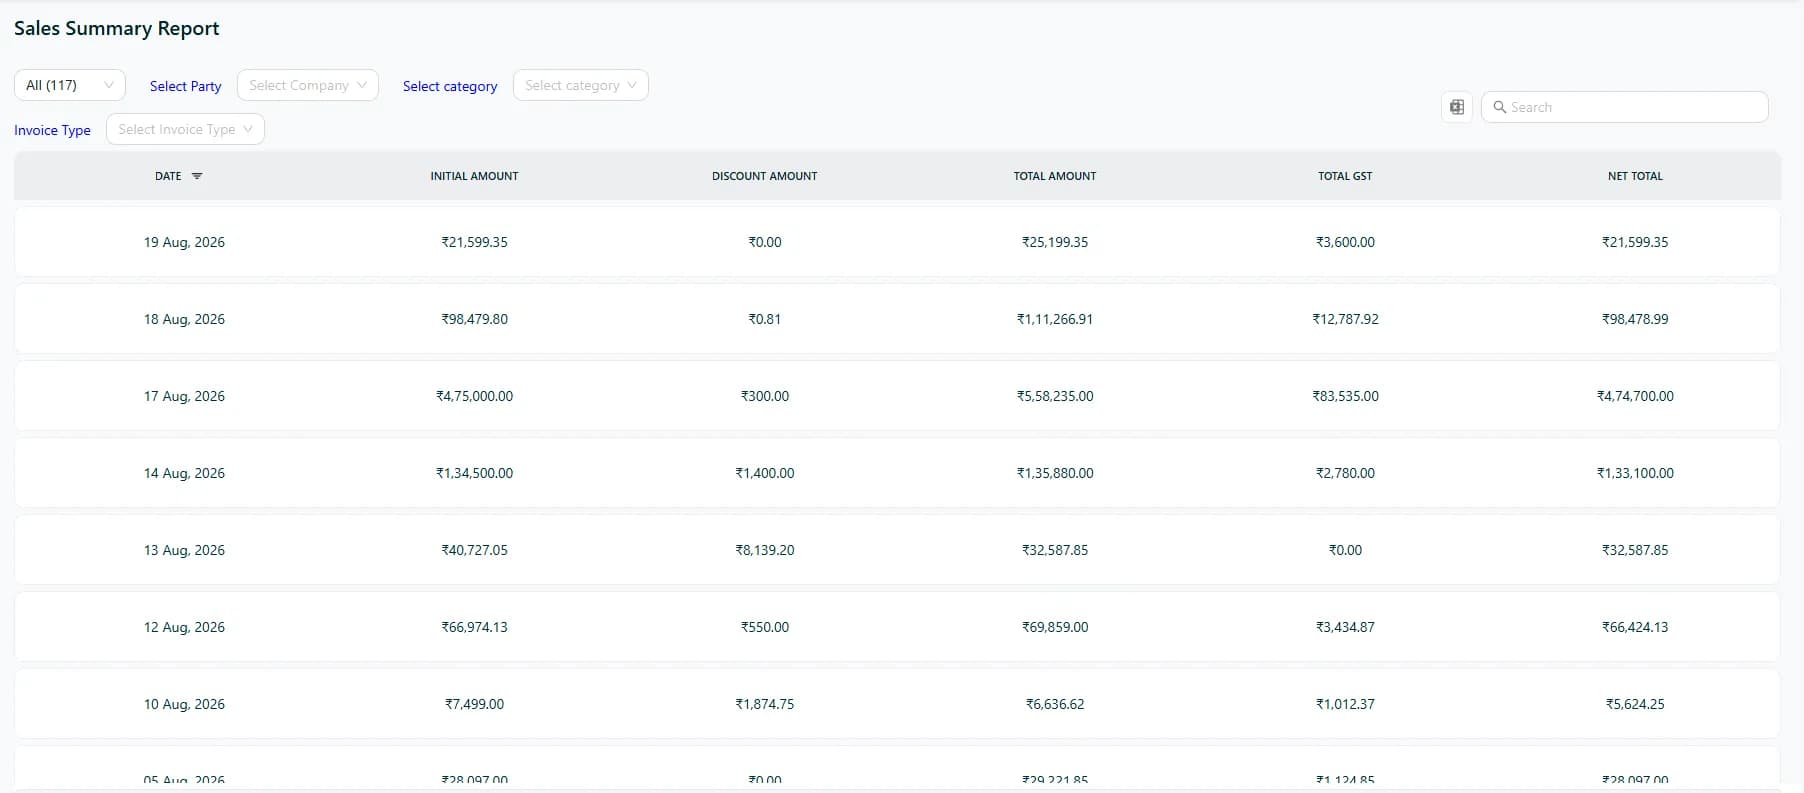Focus the Search input field
The width and height of the screenshot is (1804, 793).
[x=1625, y=107]
